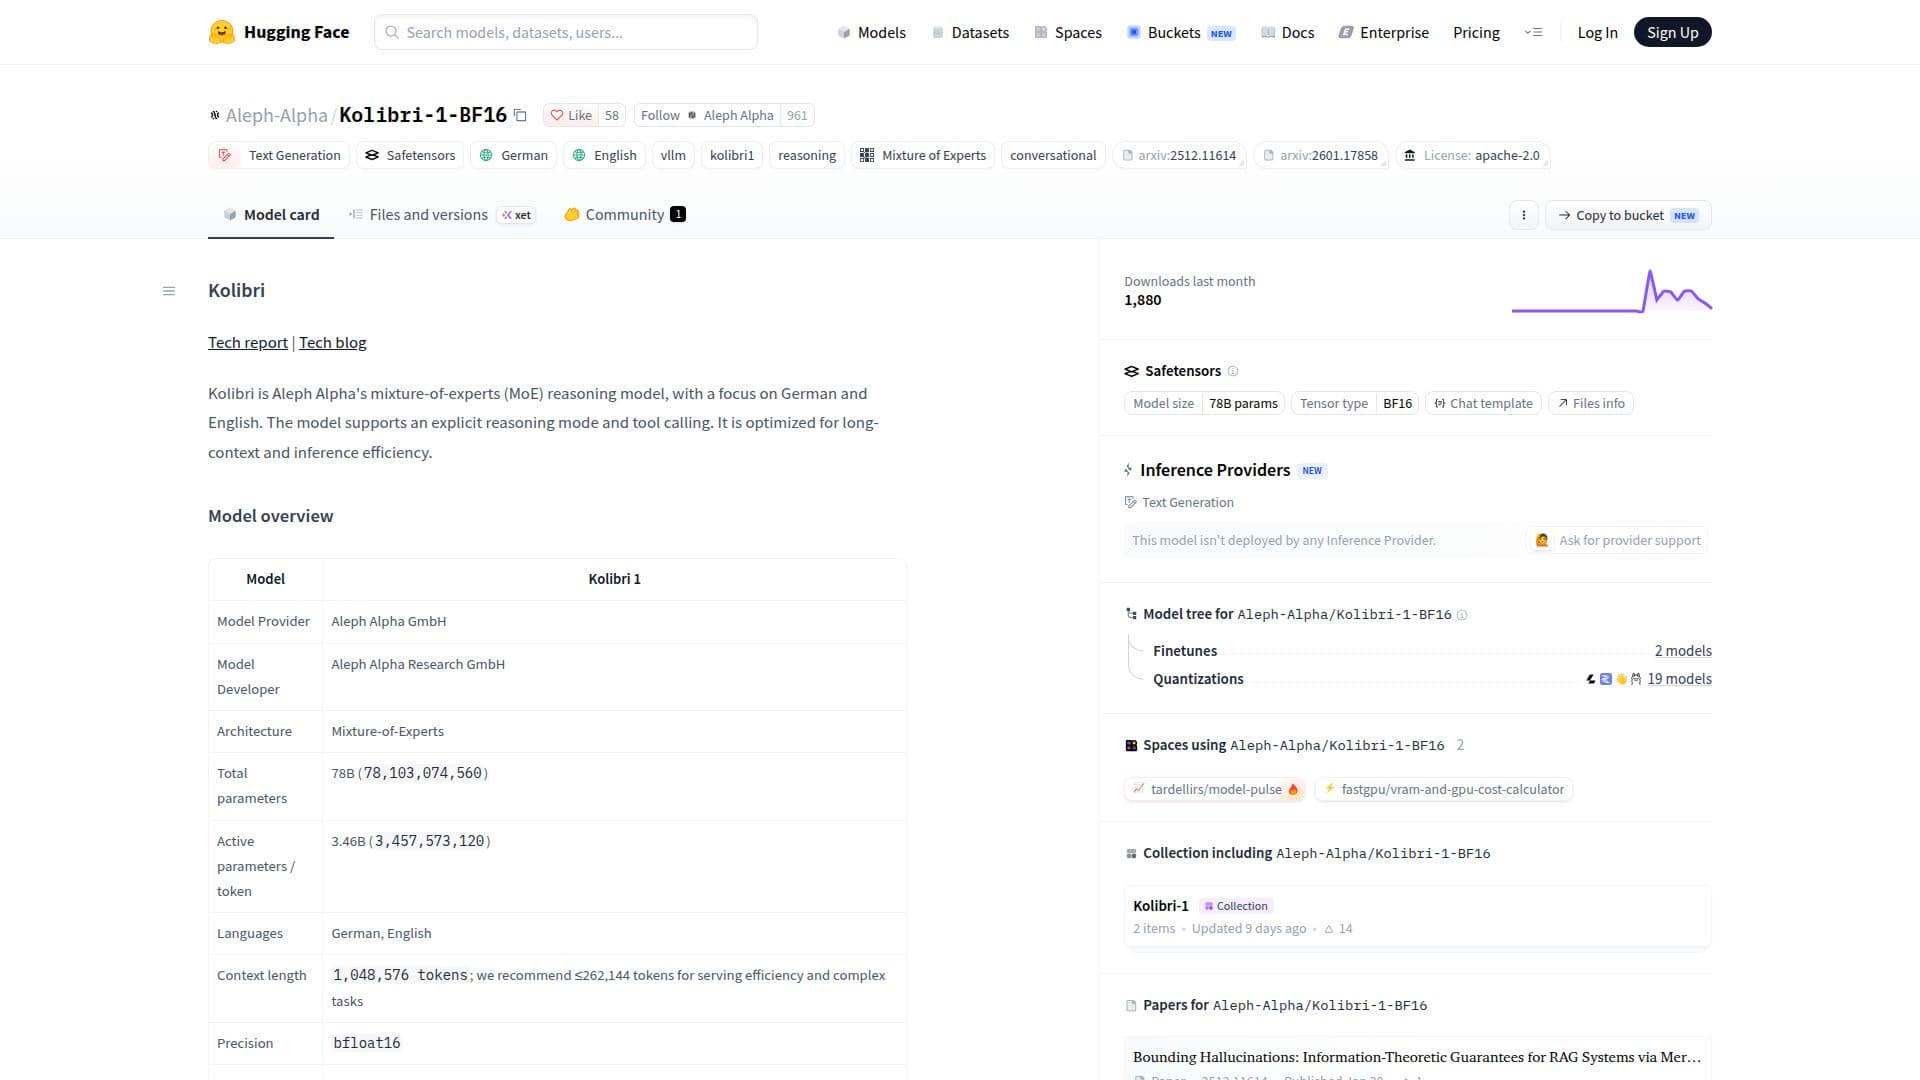Open the Tech report link
This screenshot has width=1920, height=1080.
248,342
